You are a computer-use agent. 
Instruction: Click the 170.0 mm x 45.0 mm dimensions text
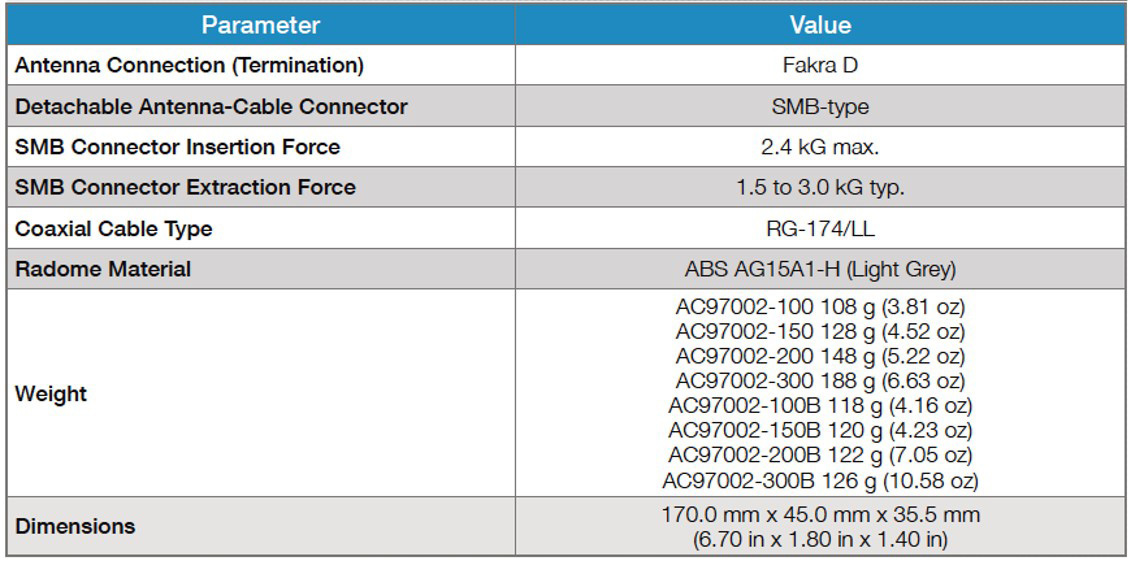point(820,516)
